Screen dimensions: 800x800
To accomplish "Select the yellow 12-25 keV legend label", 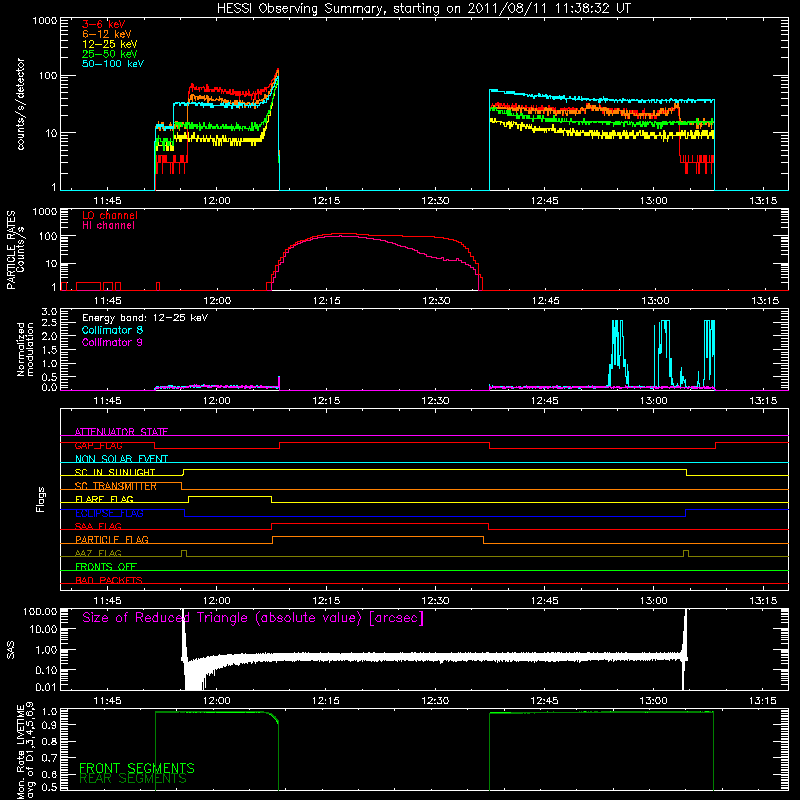I will click(x=110, y=44).
